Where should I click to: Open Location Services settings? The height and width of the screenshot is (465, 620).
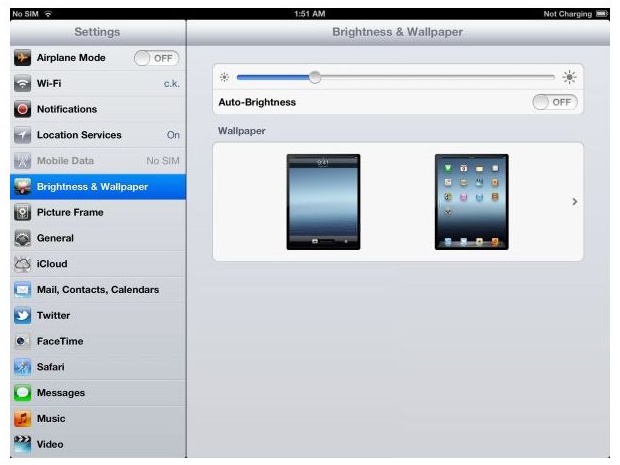pos(98,135)
